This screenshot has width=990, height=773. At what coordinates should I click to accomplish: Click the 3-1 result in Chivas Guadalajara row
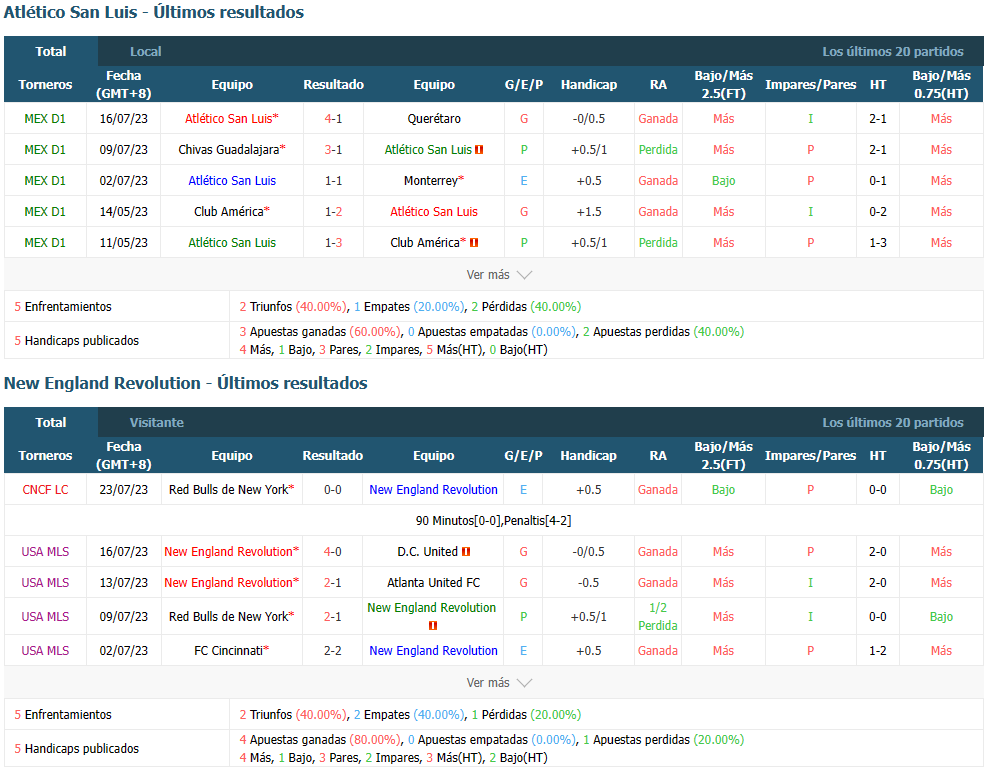tap(333, 150)
